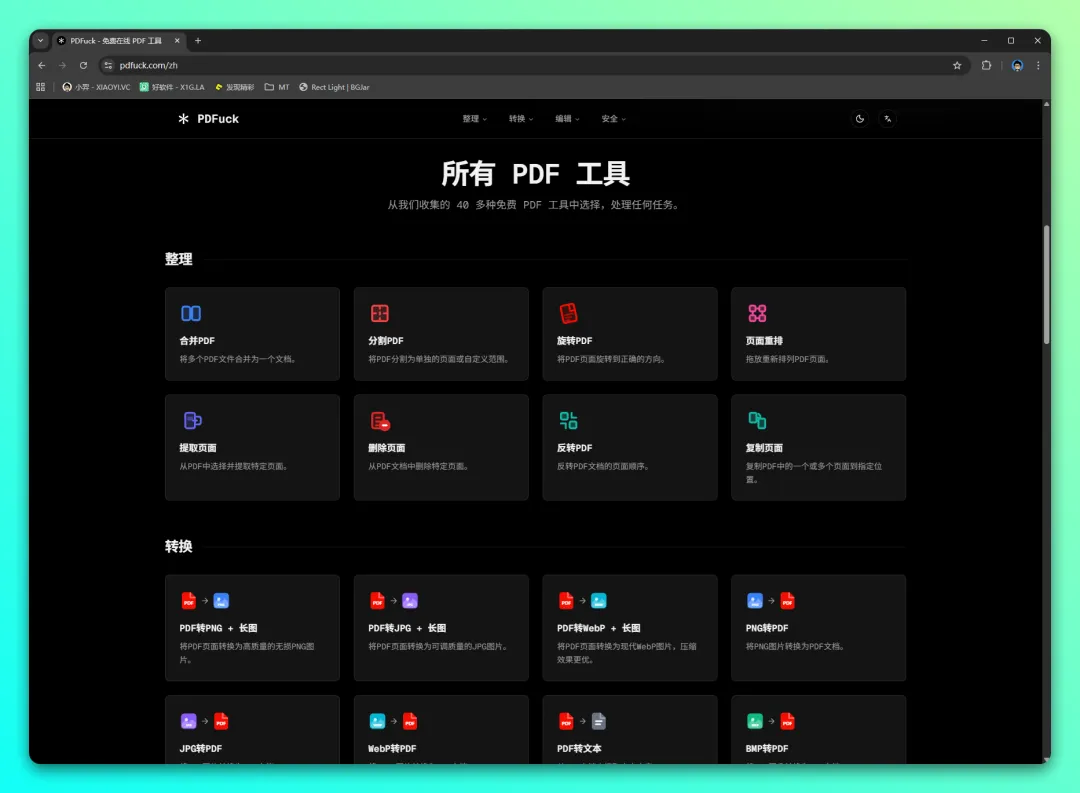
Task: Expand the 编辑 navigation dropdown
Action: tap(567, 119)
